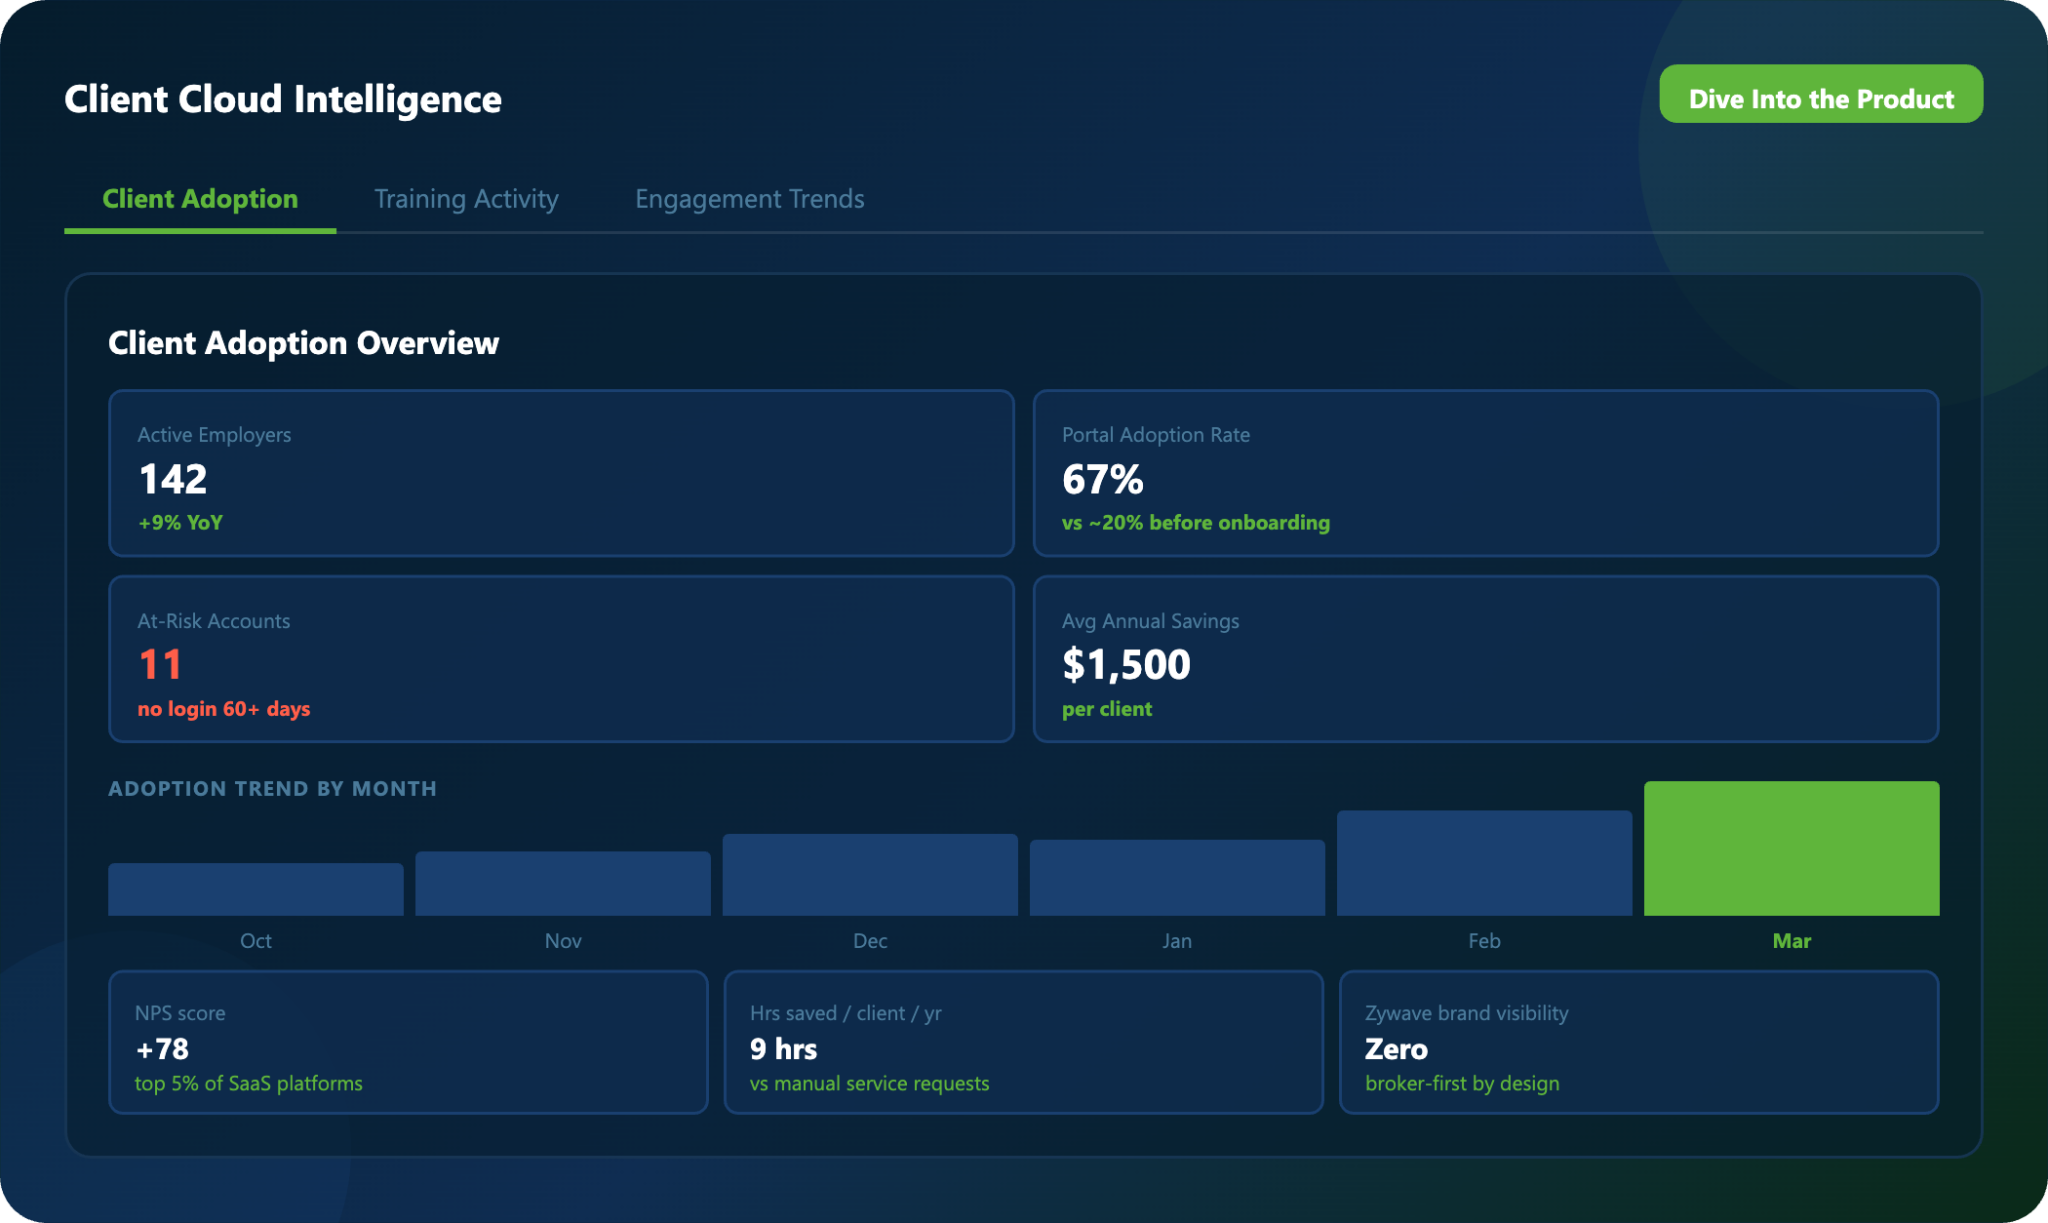This screenshot has width=2048, height=1223.
Task: Select the Feb bar in adoption trend
Action: pos(1484,863)
